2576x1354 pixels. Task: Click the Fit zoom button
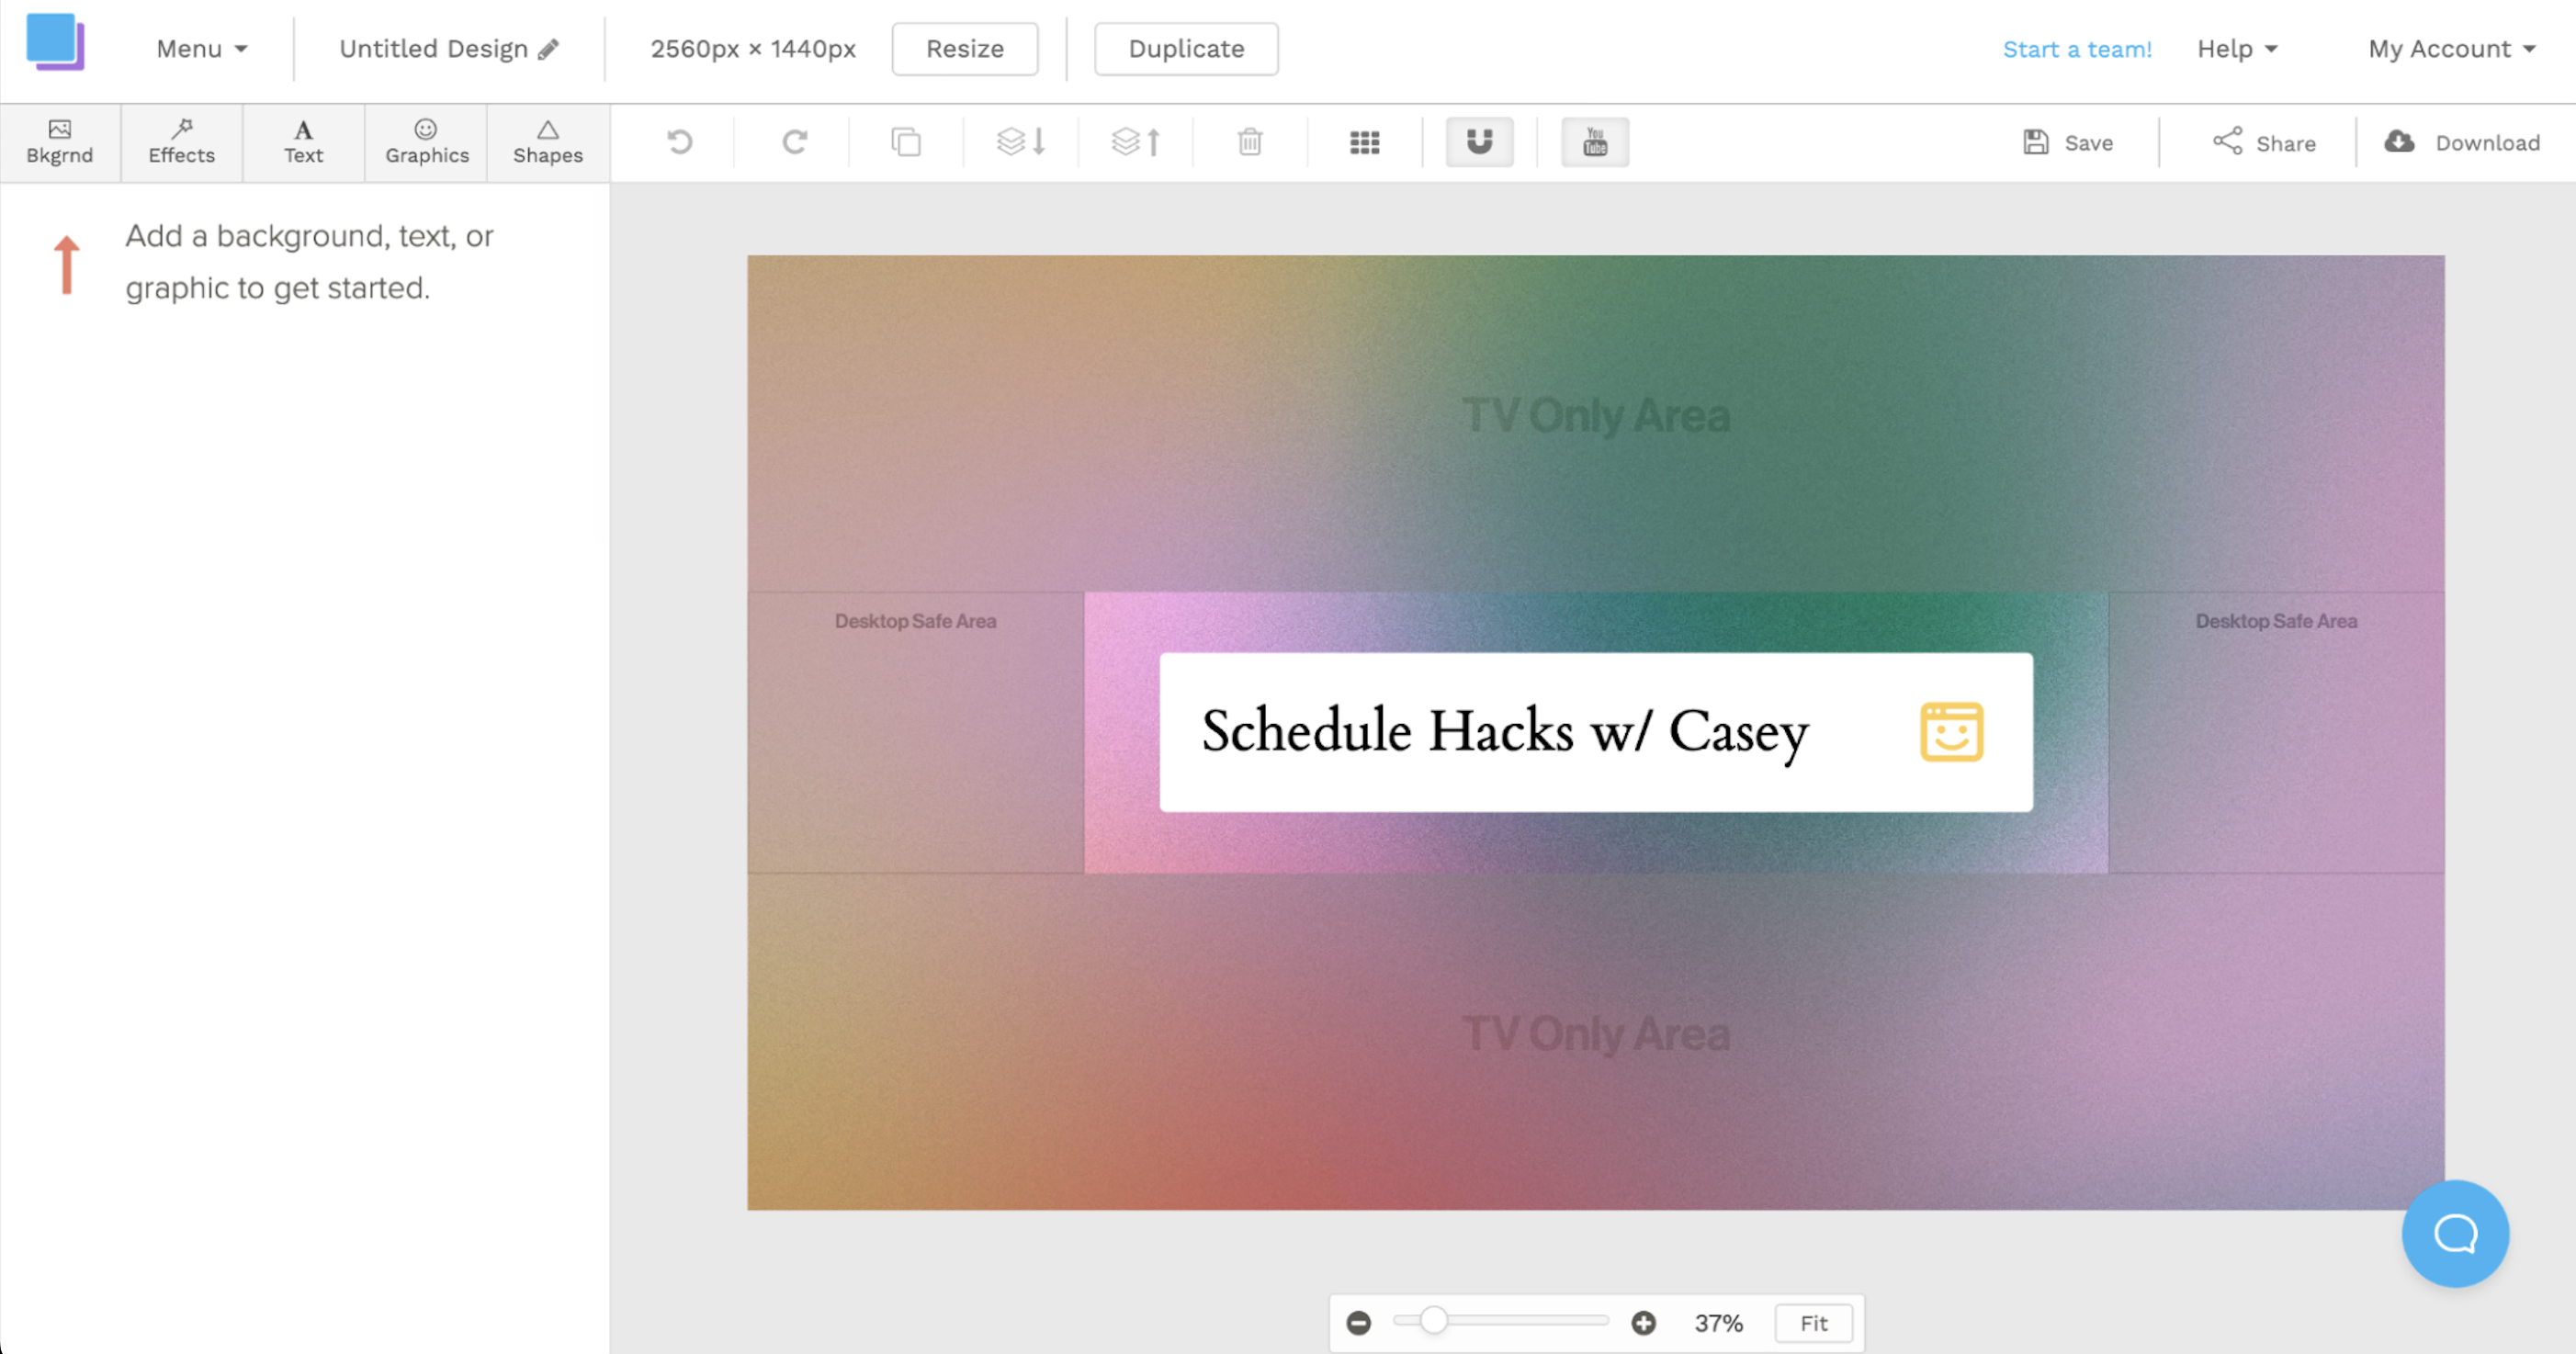click(1813, 1324)
